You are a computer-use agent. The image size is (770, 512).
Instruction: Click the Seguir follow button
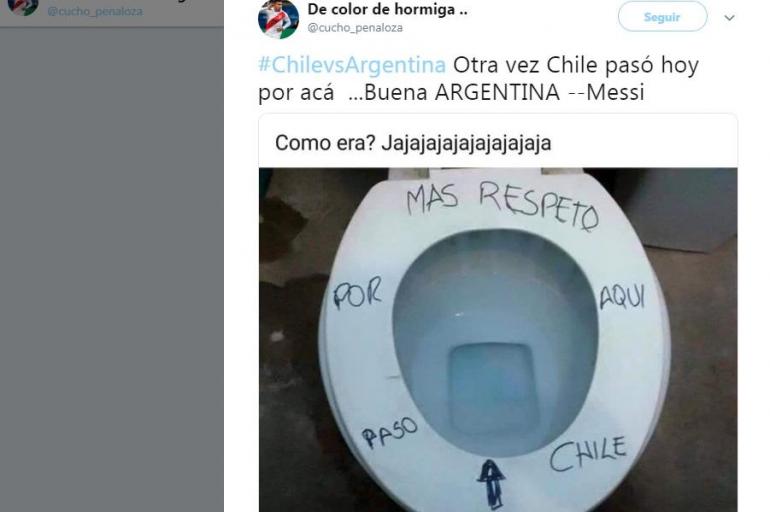662,17
